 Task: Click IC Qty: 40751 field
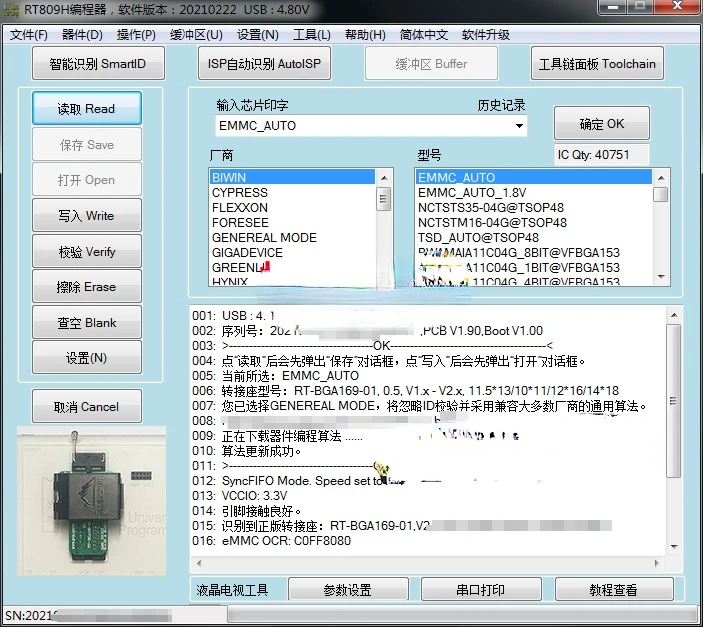coord(601,155)
